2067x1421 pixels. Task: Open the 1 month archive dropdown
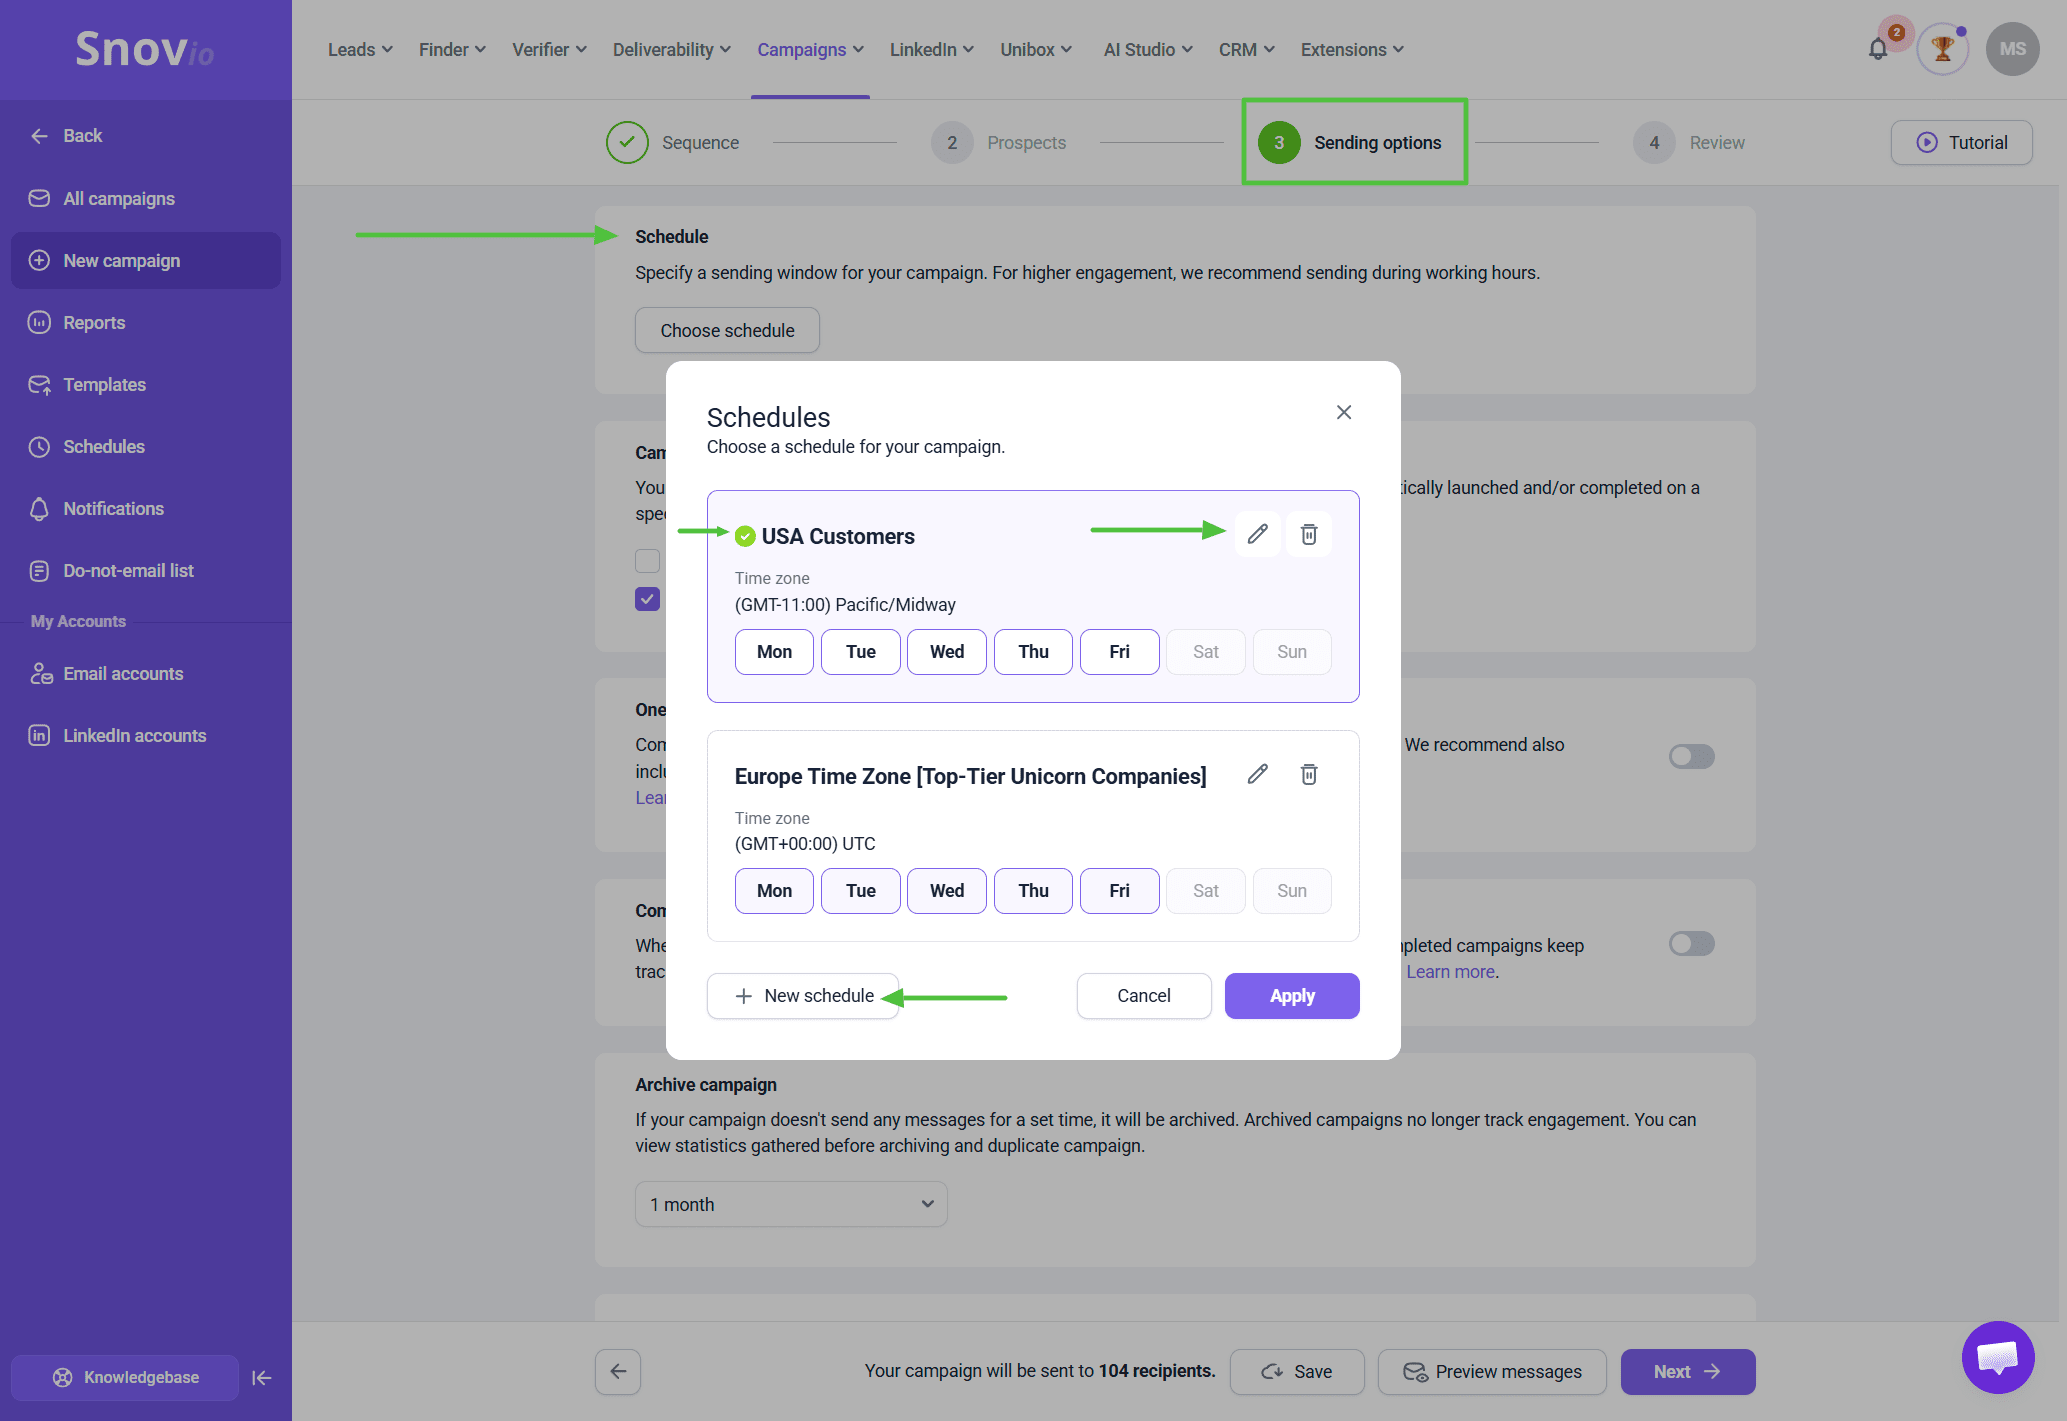[x=790, y=1204]
